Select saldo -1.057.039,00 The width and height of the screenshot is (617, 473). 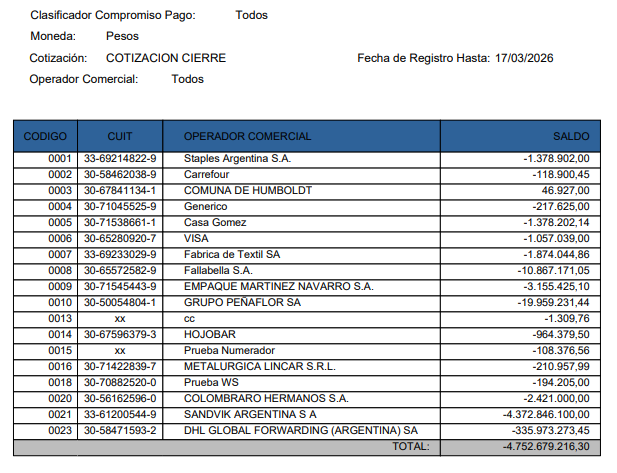coord(556,238)
